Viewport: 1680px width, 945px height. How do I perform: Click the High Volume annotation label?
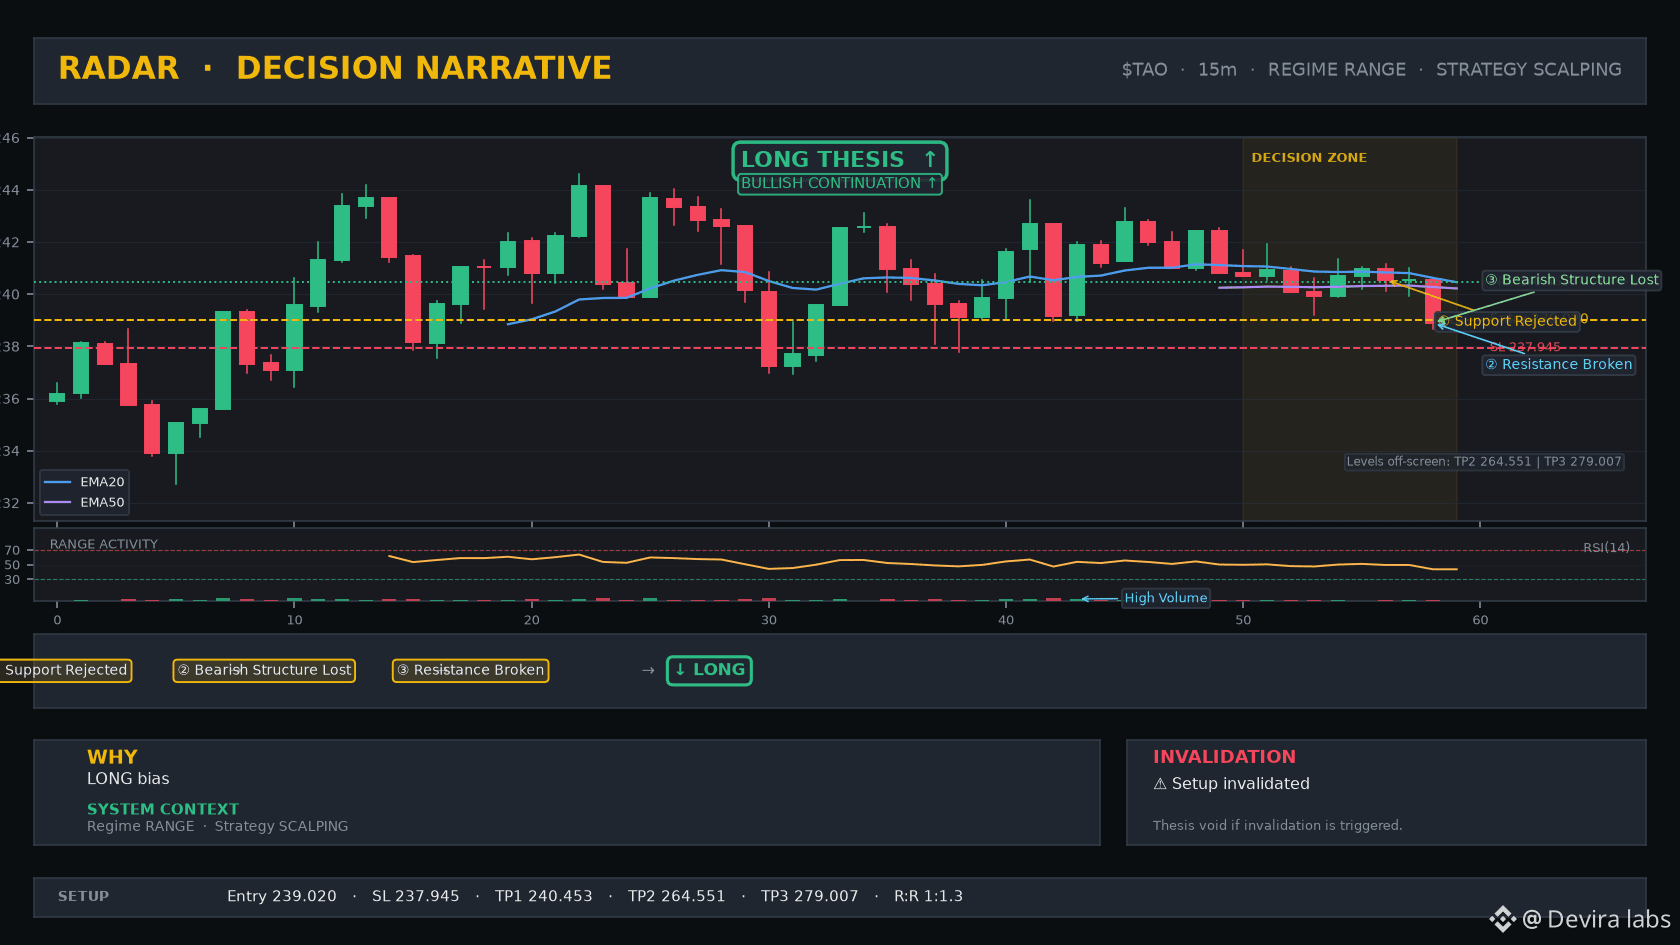1165,598
